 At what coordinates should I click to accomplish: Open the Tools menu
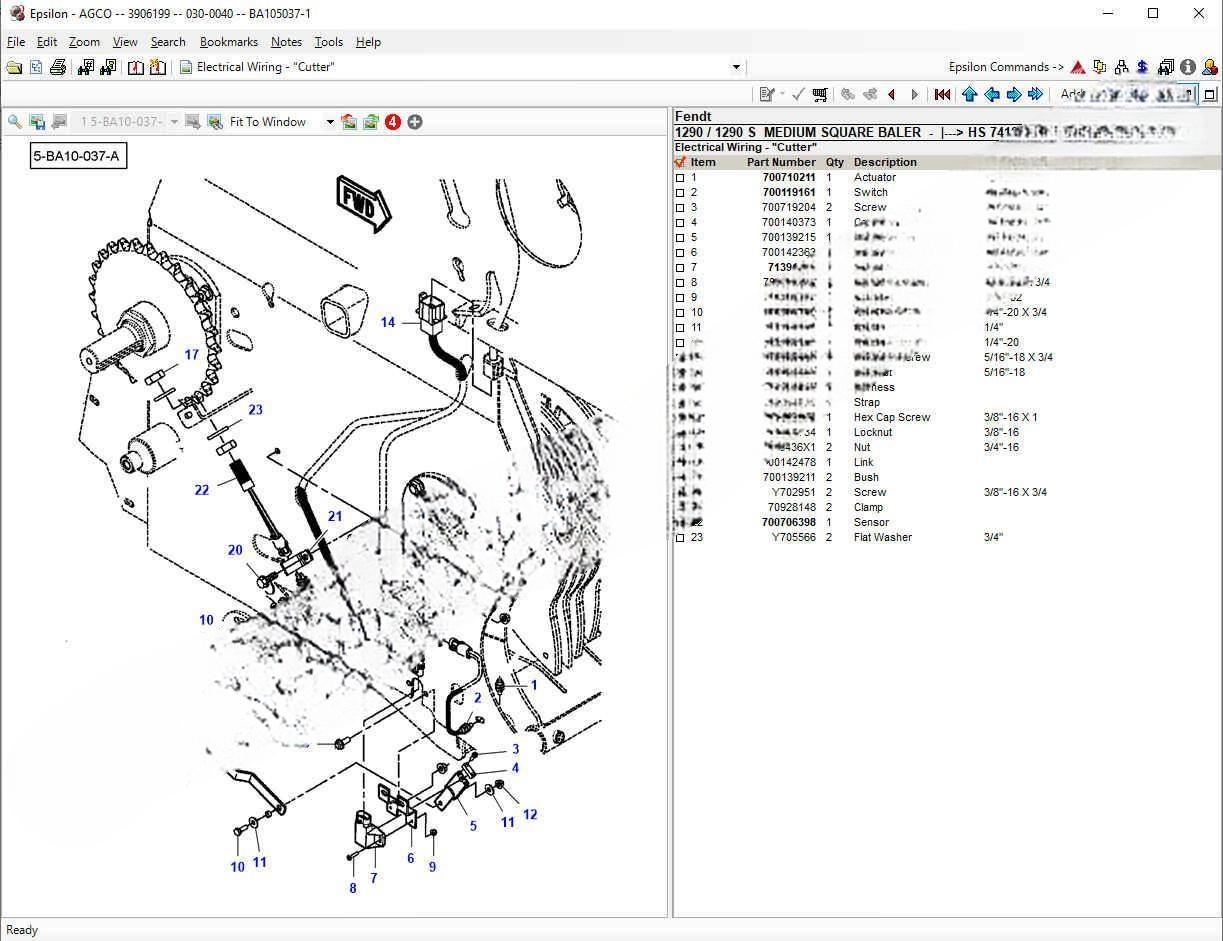pos(328,42)
